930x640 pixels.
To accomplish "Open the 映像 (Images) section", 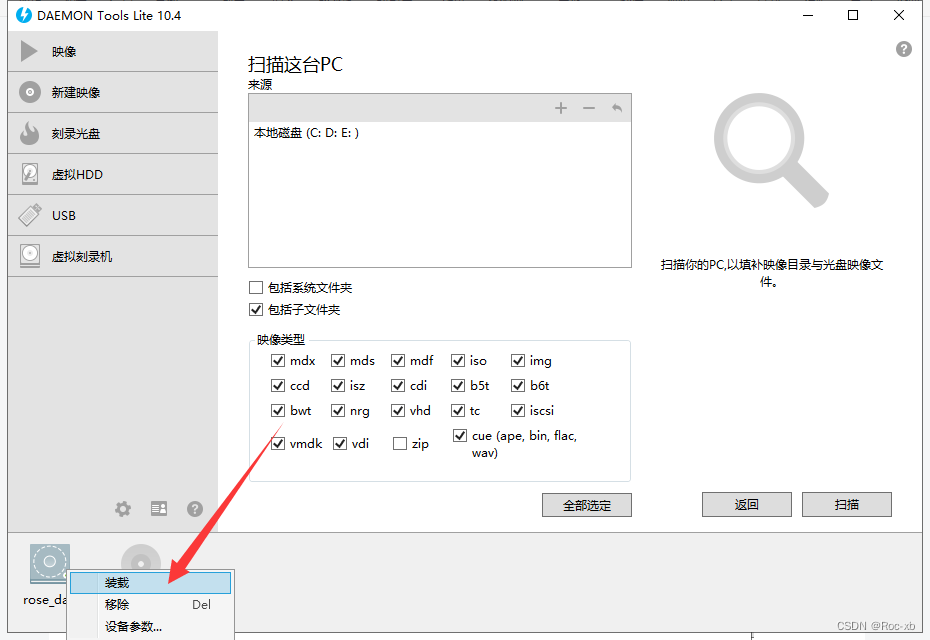I will 113,52.
